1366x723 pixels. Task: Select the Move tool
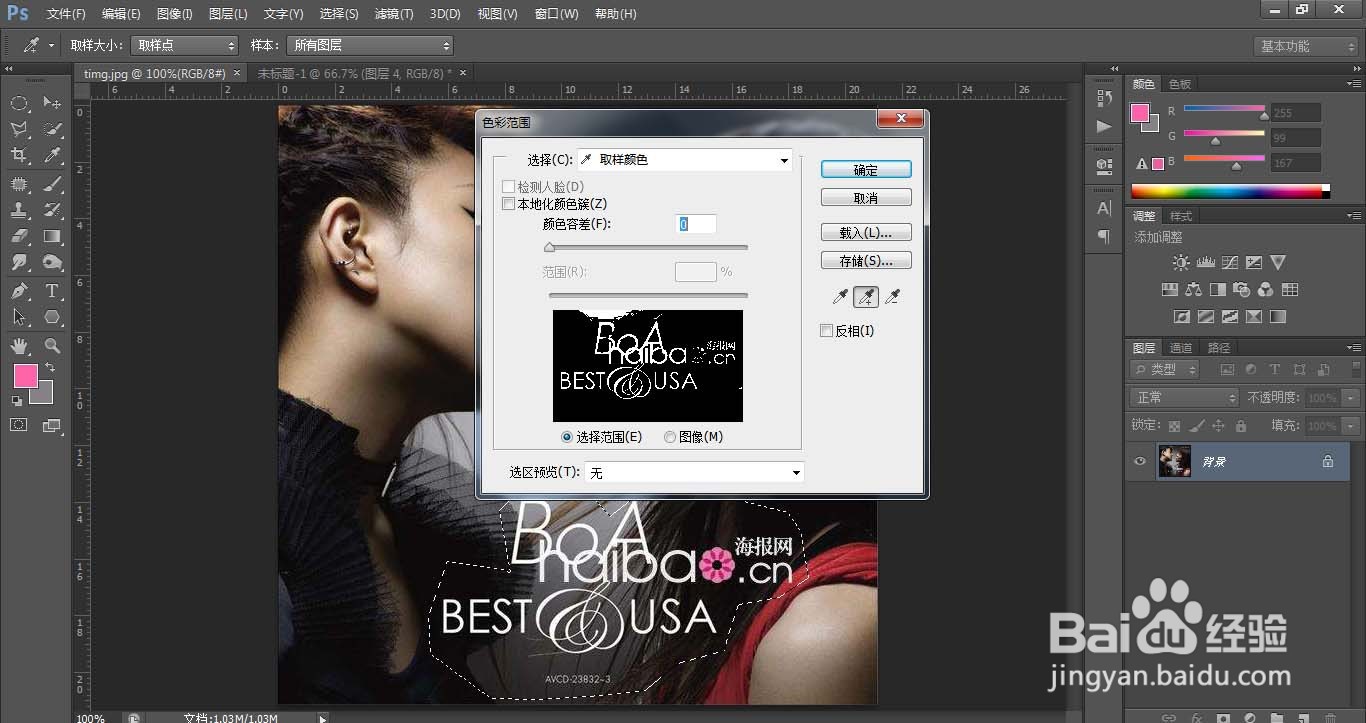coord(52,103)
